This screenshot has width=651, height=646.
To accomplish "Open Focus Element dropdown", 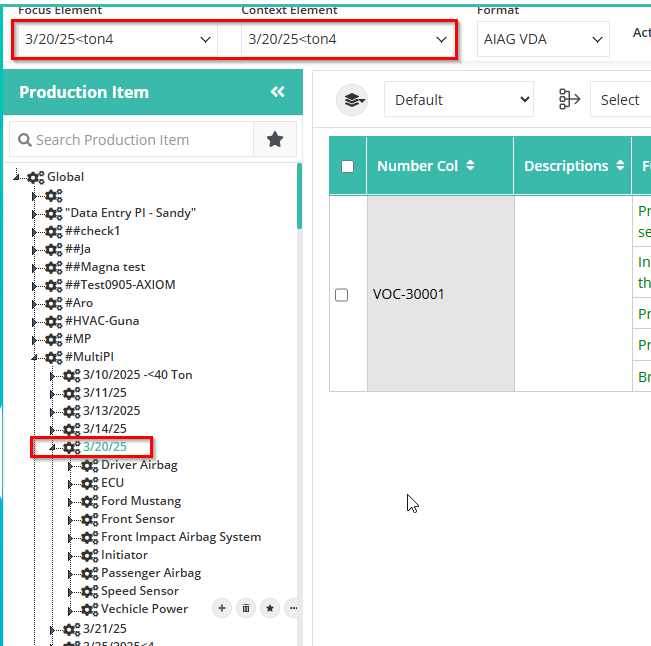I will coord(117,39).
